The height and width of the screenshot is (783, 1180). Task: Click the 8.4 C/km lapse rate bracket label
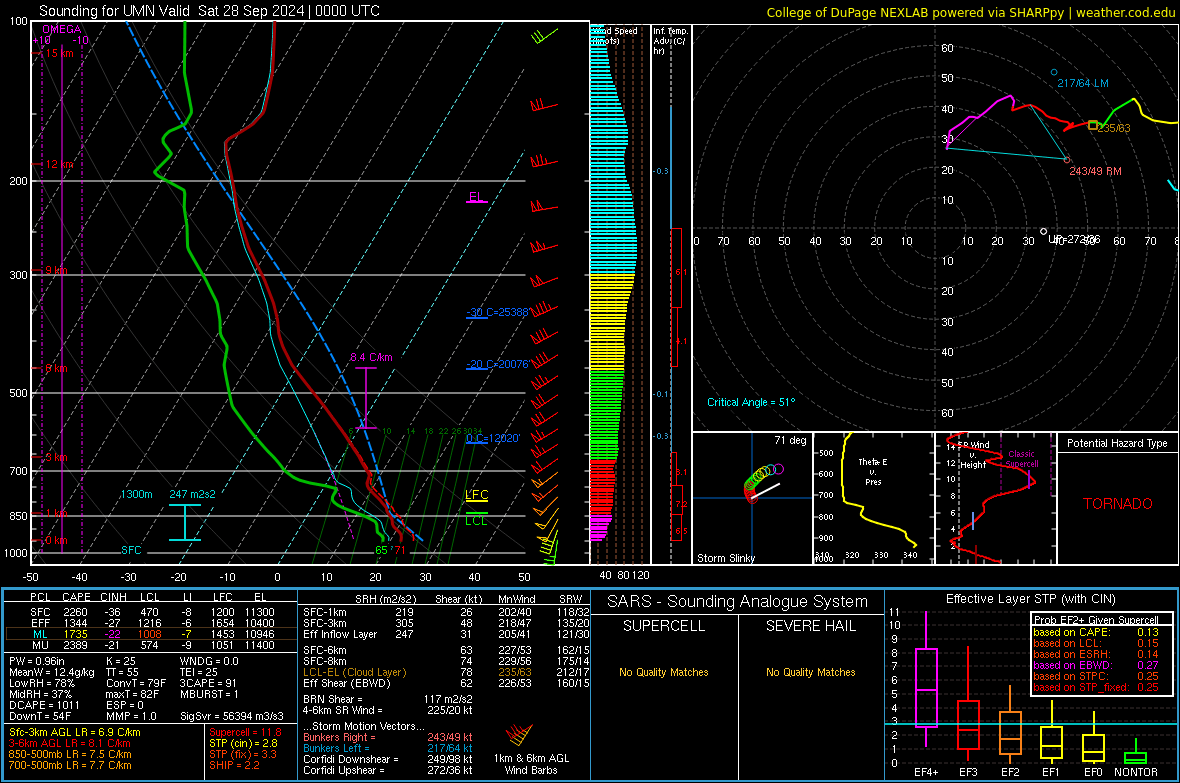pyautogui.click(x=371, y=357)
